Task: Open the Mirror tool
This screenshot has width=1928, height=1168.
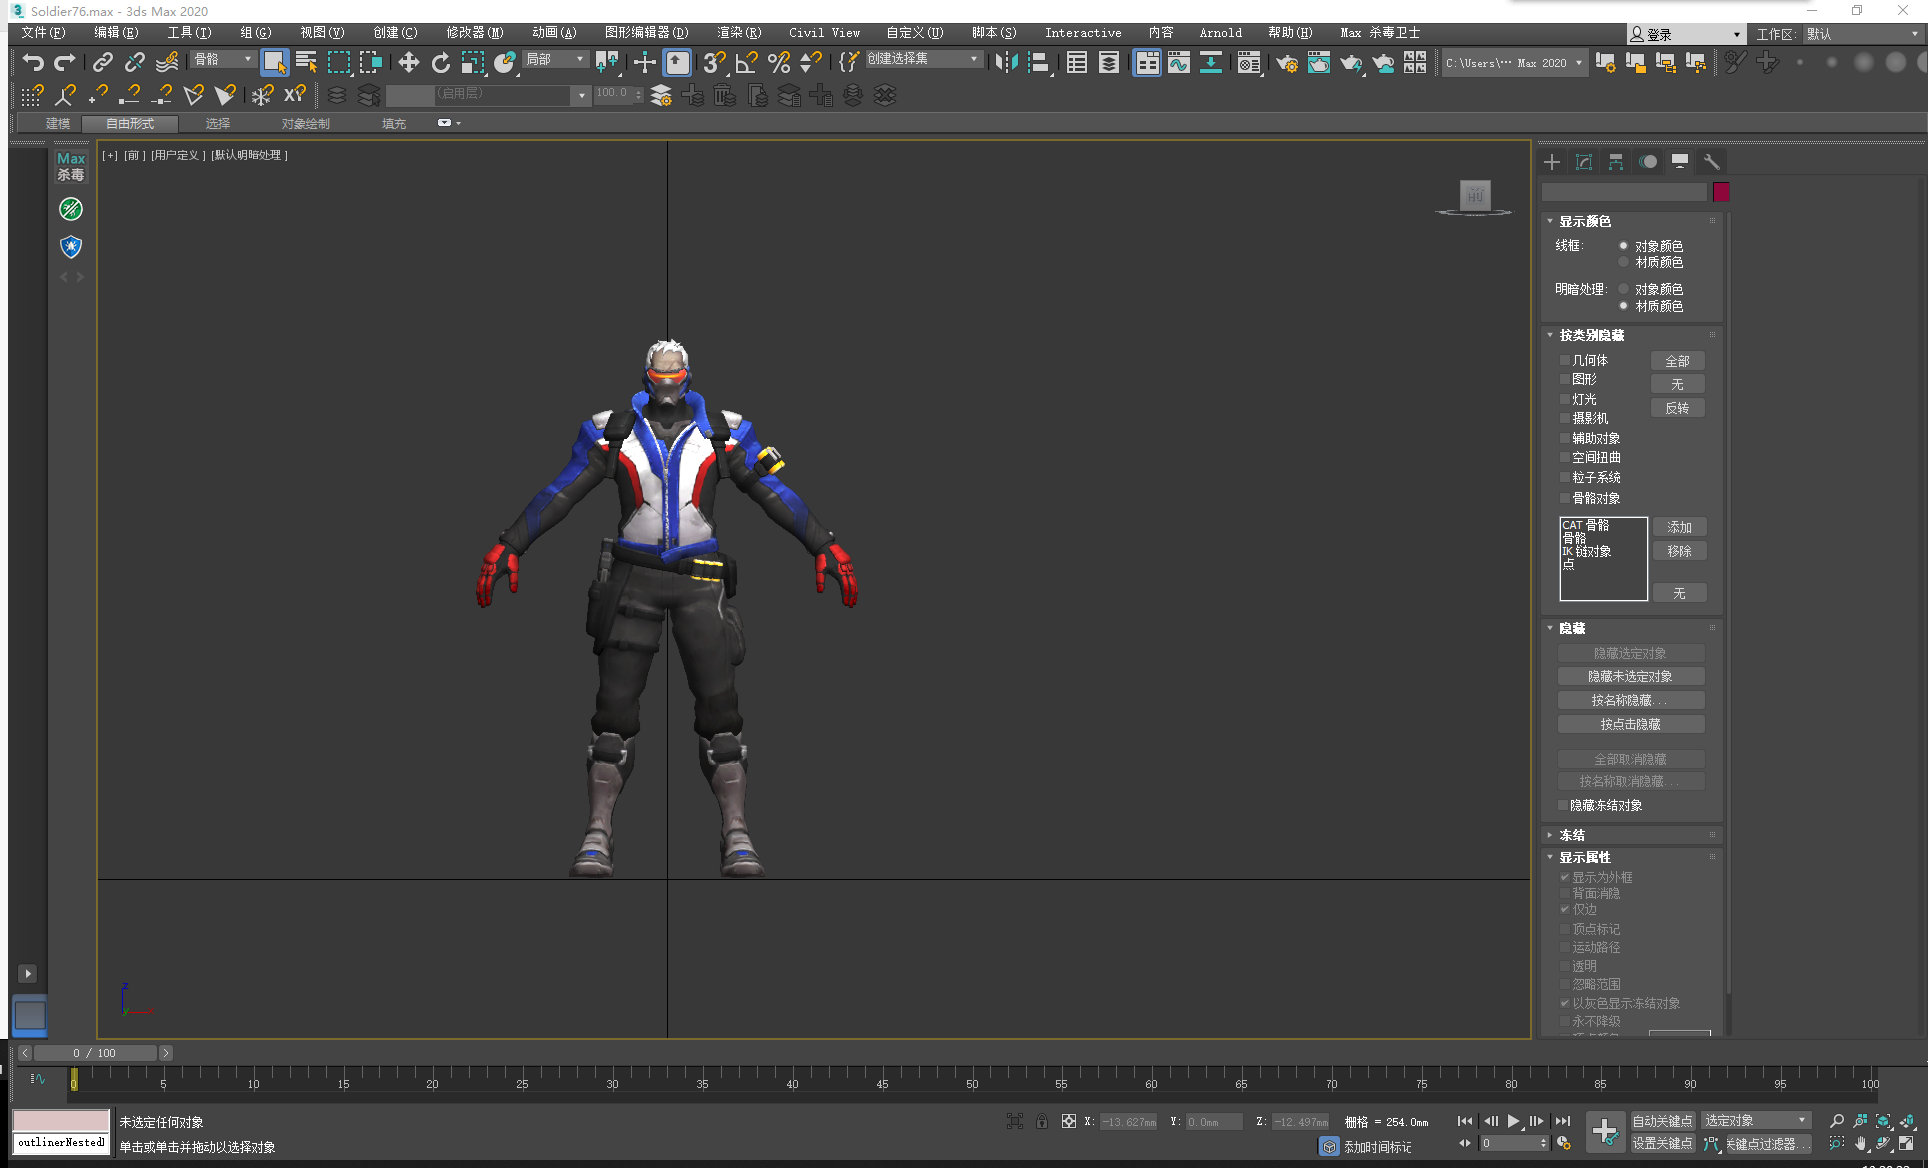Action: point(1006,63)
